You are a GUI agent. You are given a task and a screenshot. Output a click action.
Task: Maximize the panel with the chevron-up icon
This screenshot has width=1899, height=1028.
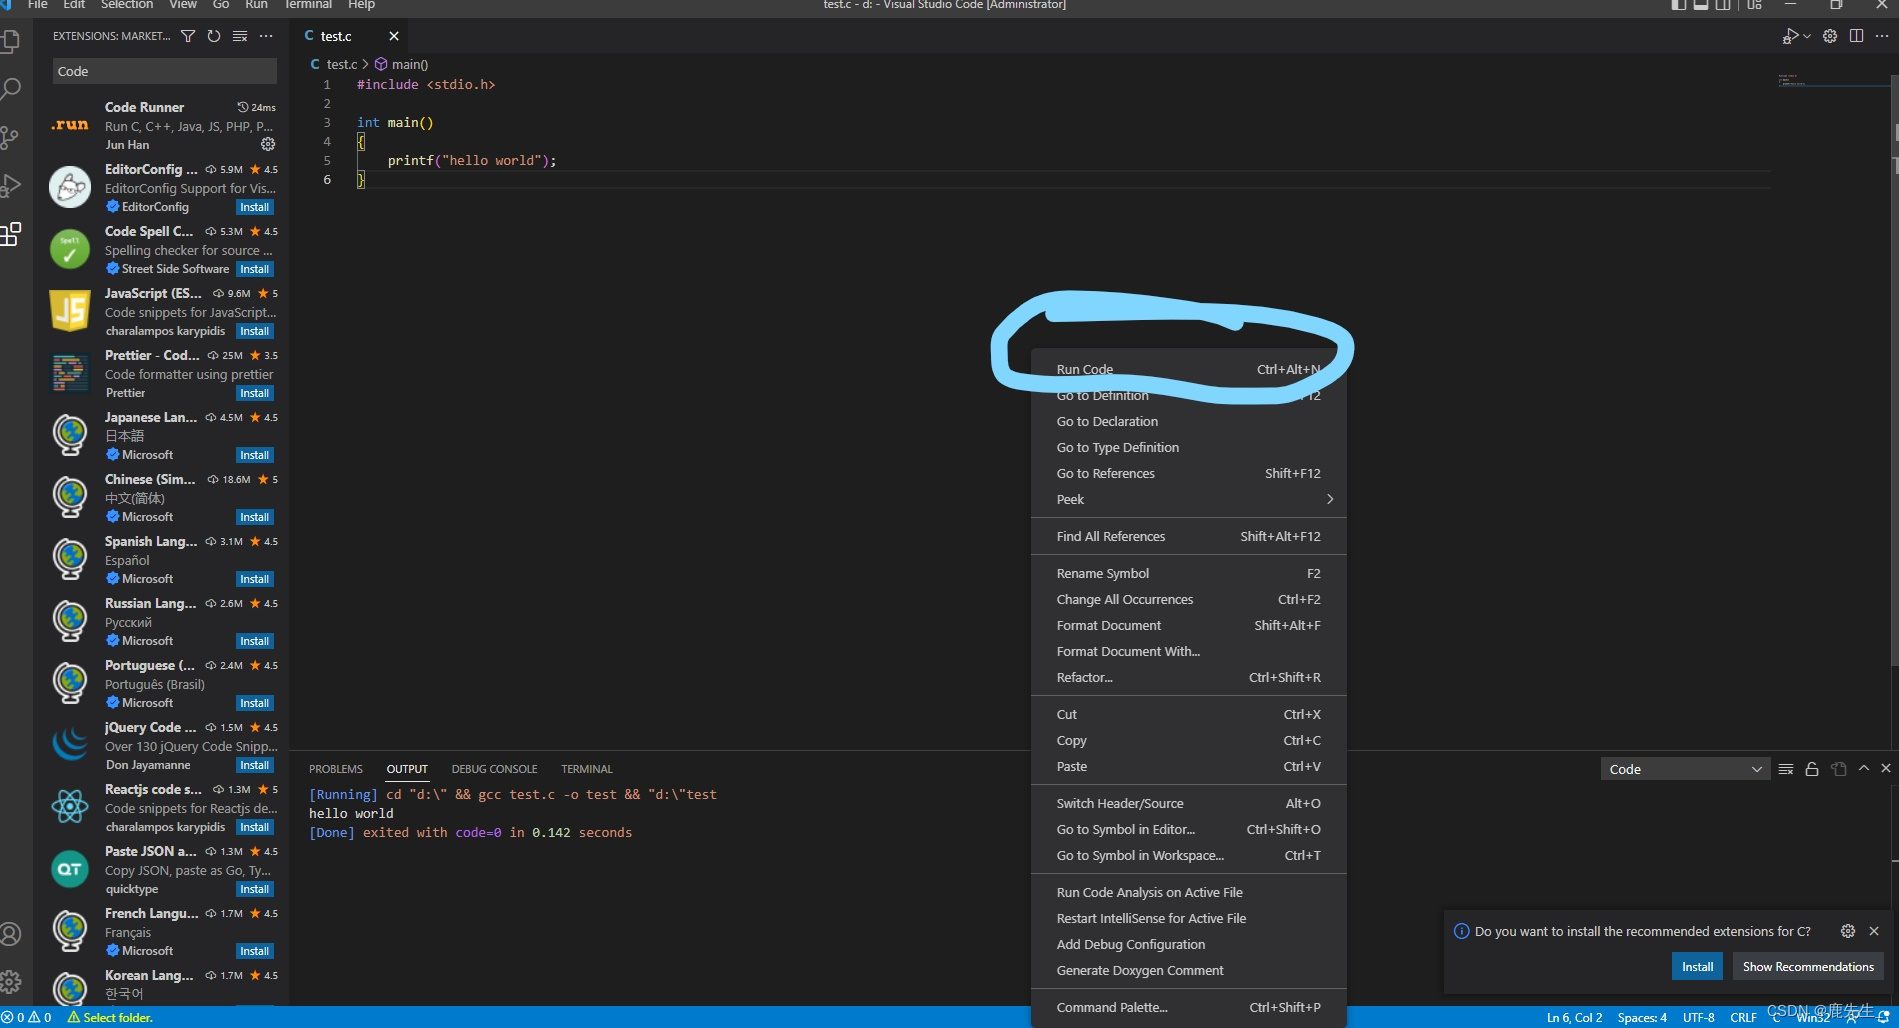tap(1864, 769)
